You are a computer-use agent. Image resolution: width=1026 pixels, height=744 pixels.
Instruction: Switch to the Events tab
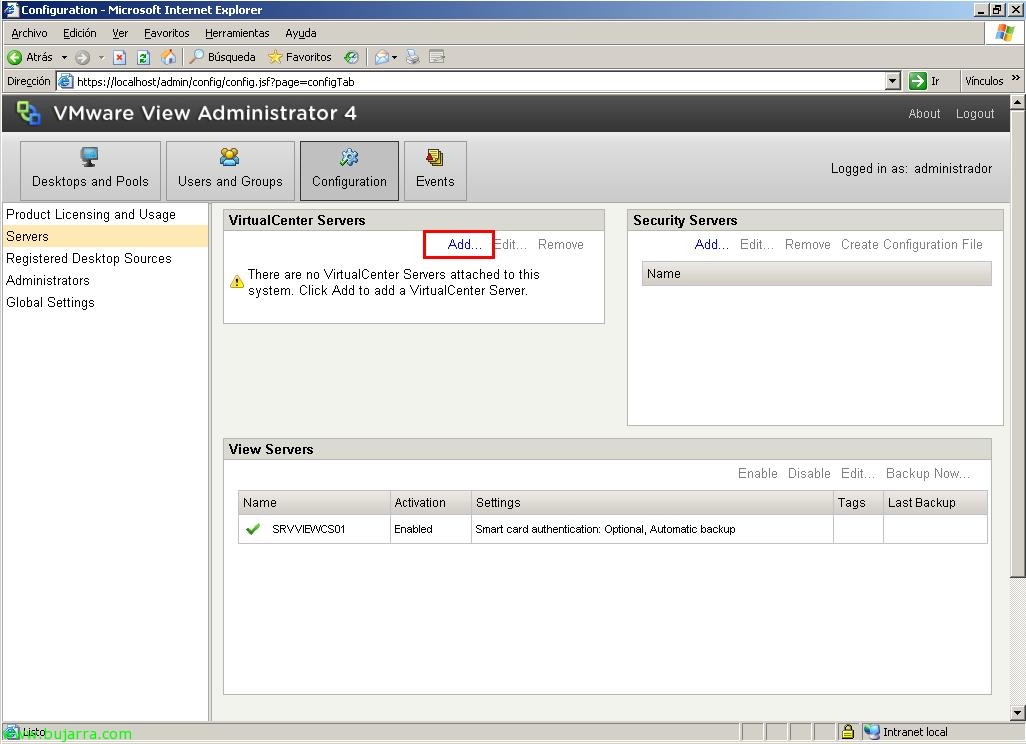435,171
